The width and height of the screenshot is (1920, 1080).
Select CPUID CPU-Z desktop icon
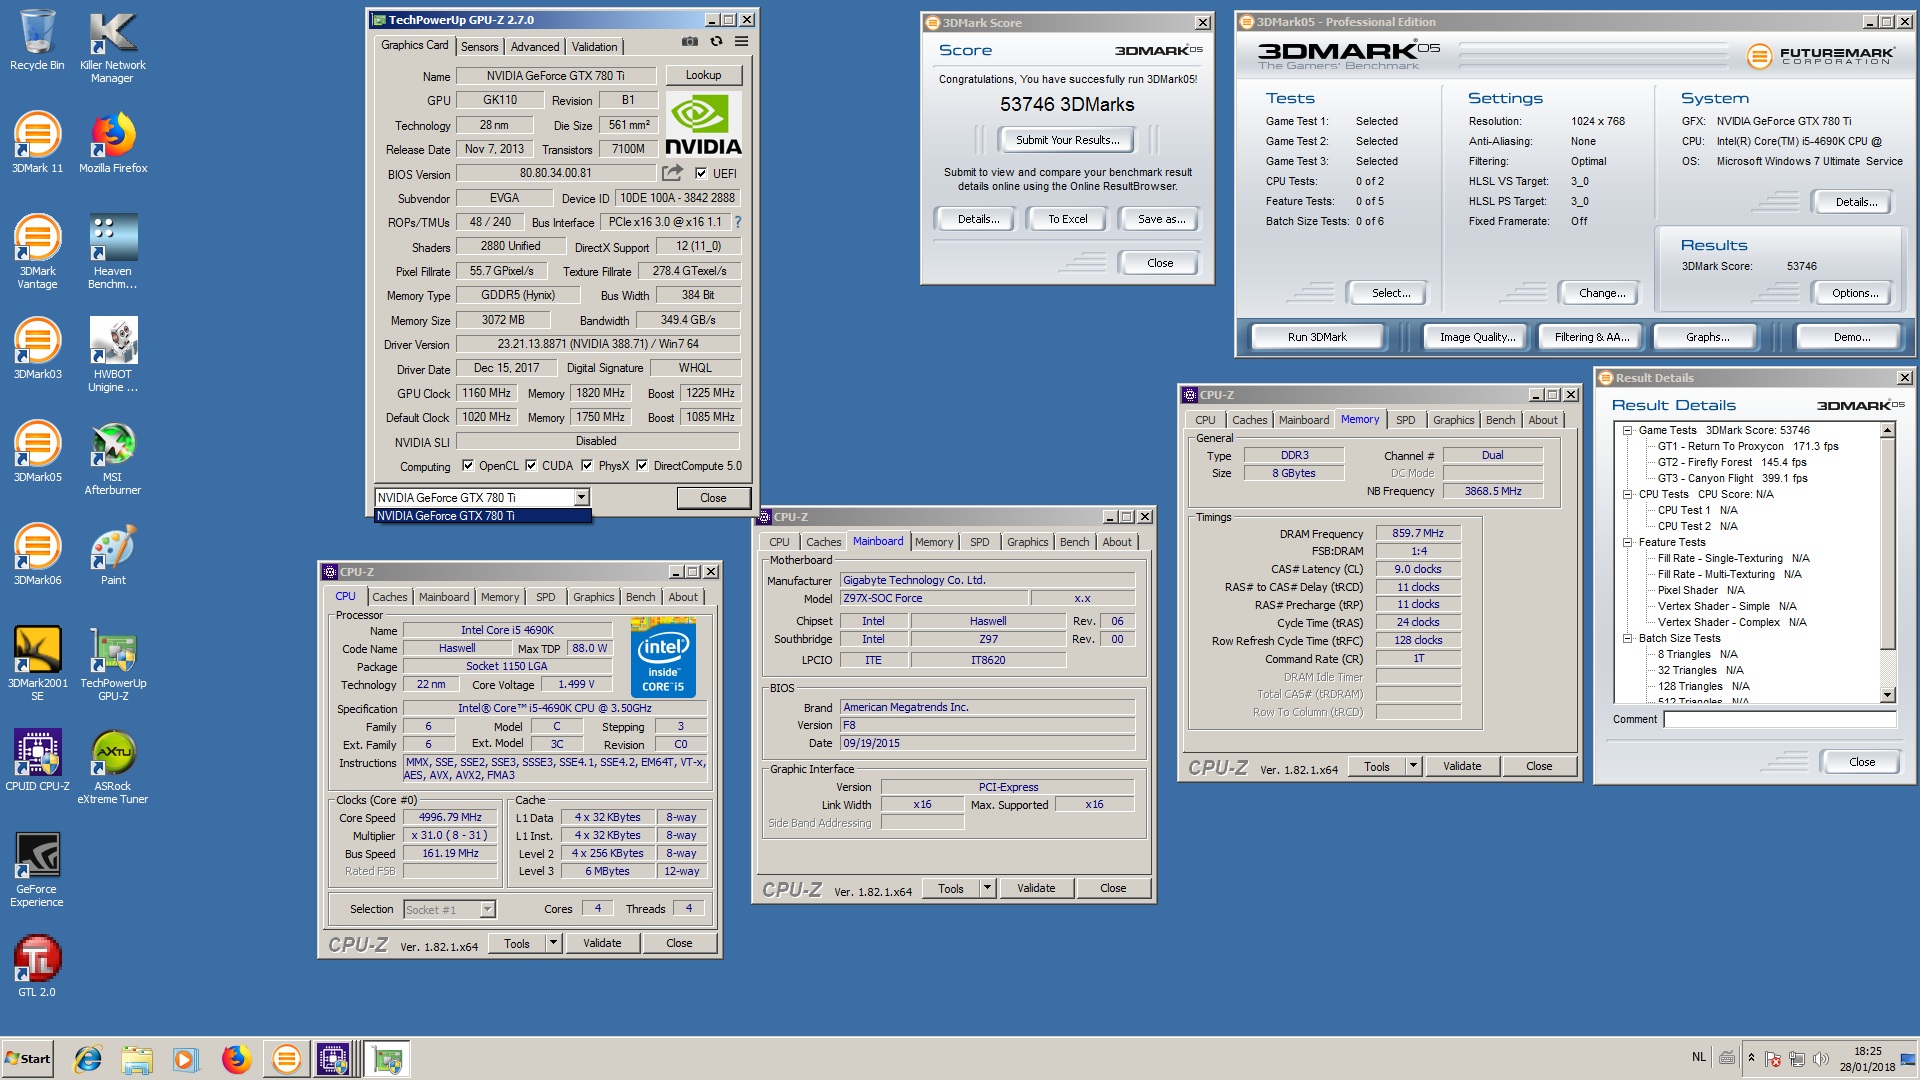tap(37, 761)
